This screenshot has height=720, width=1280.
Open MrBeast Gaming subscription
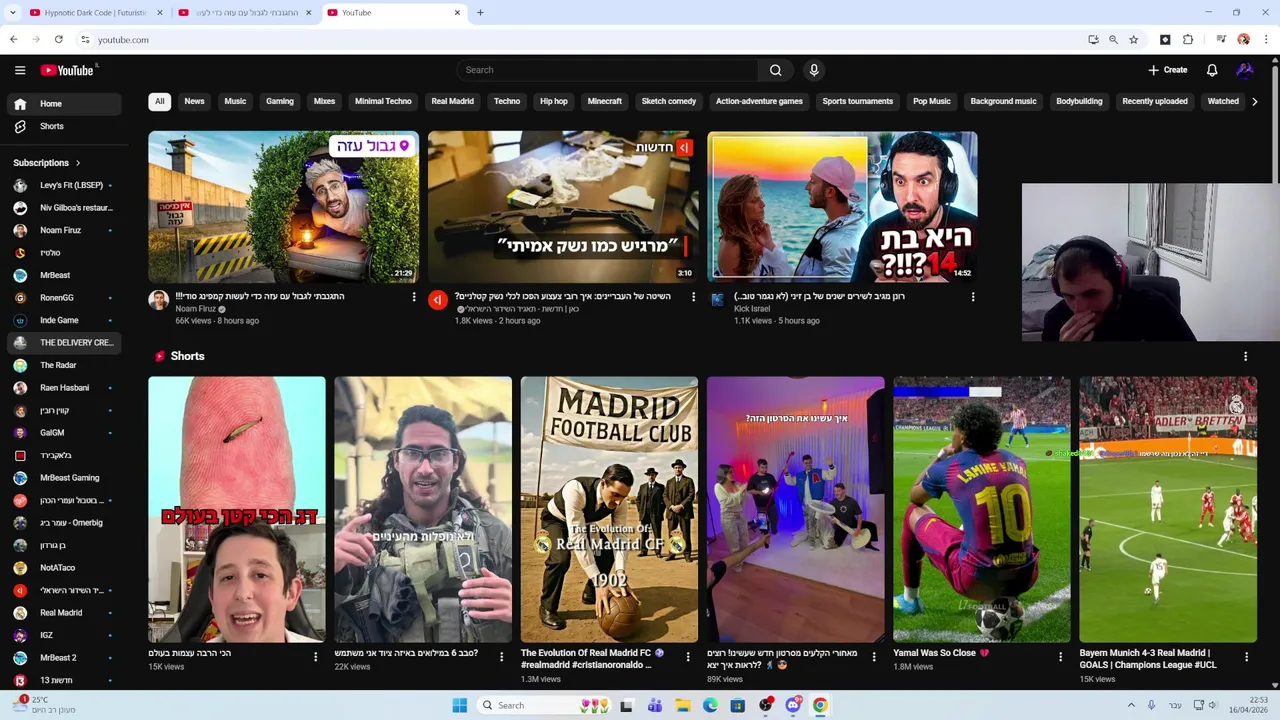tap(64, 478)
